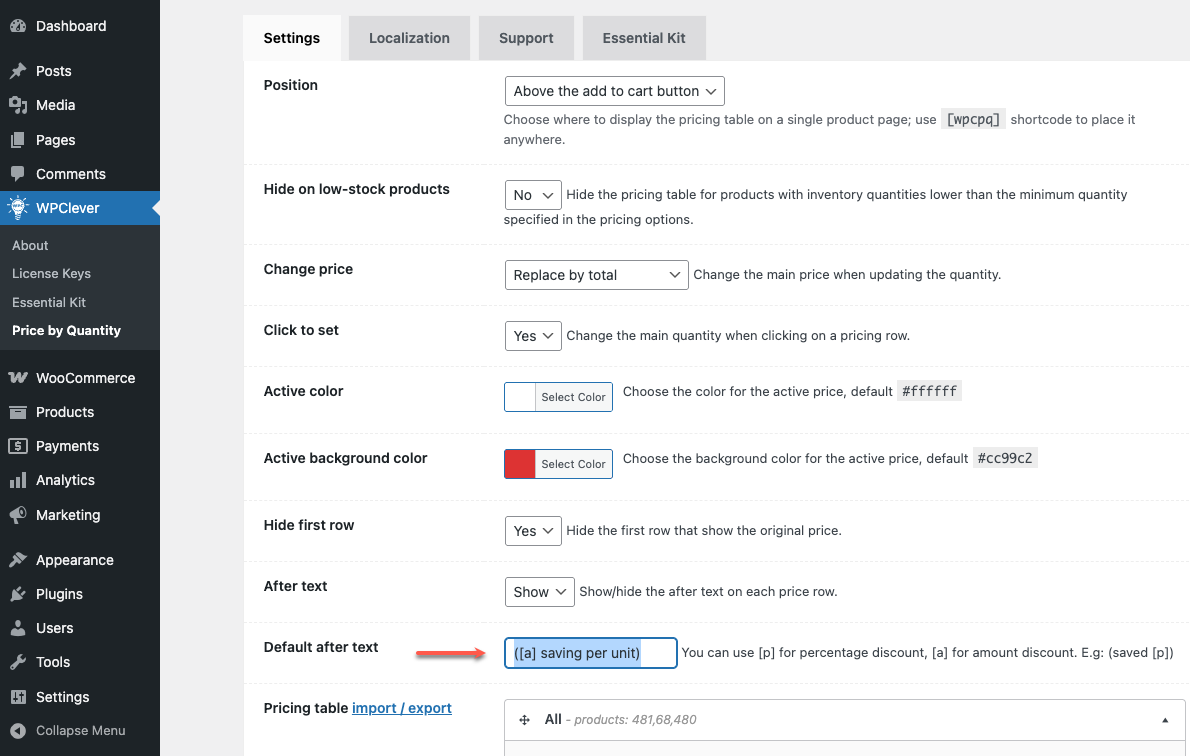Click the move handle icon on All row
The image size is (1190, 756).
coord(524,720)
